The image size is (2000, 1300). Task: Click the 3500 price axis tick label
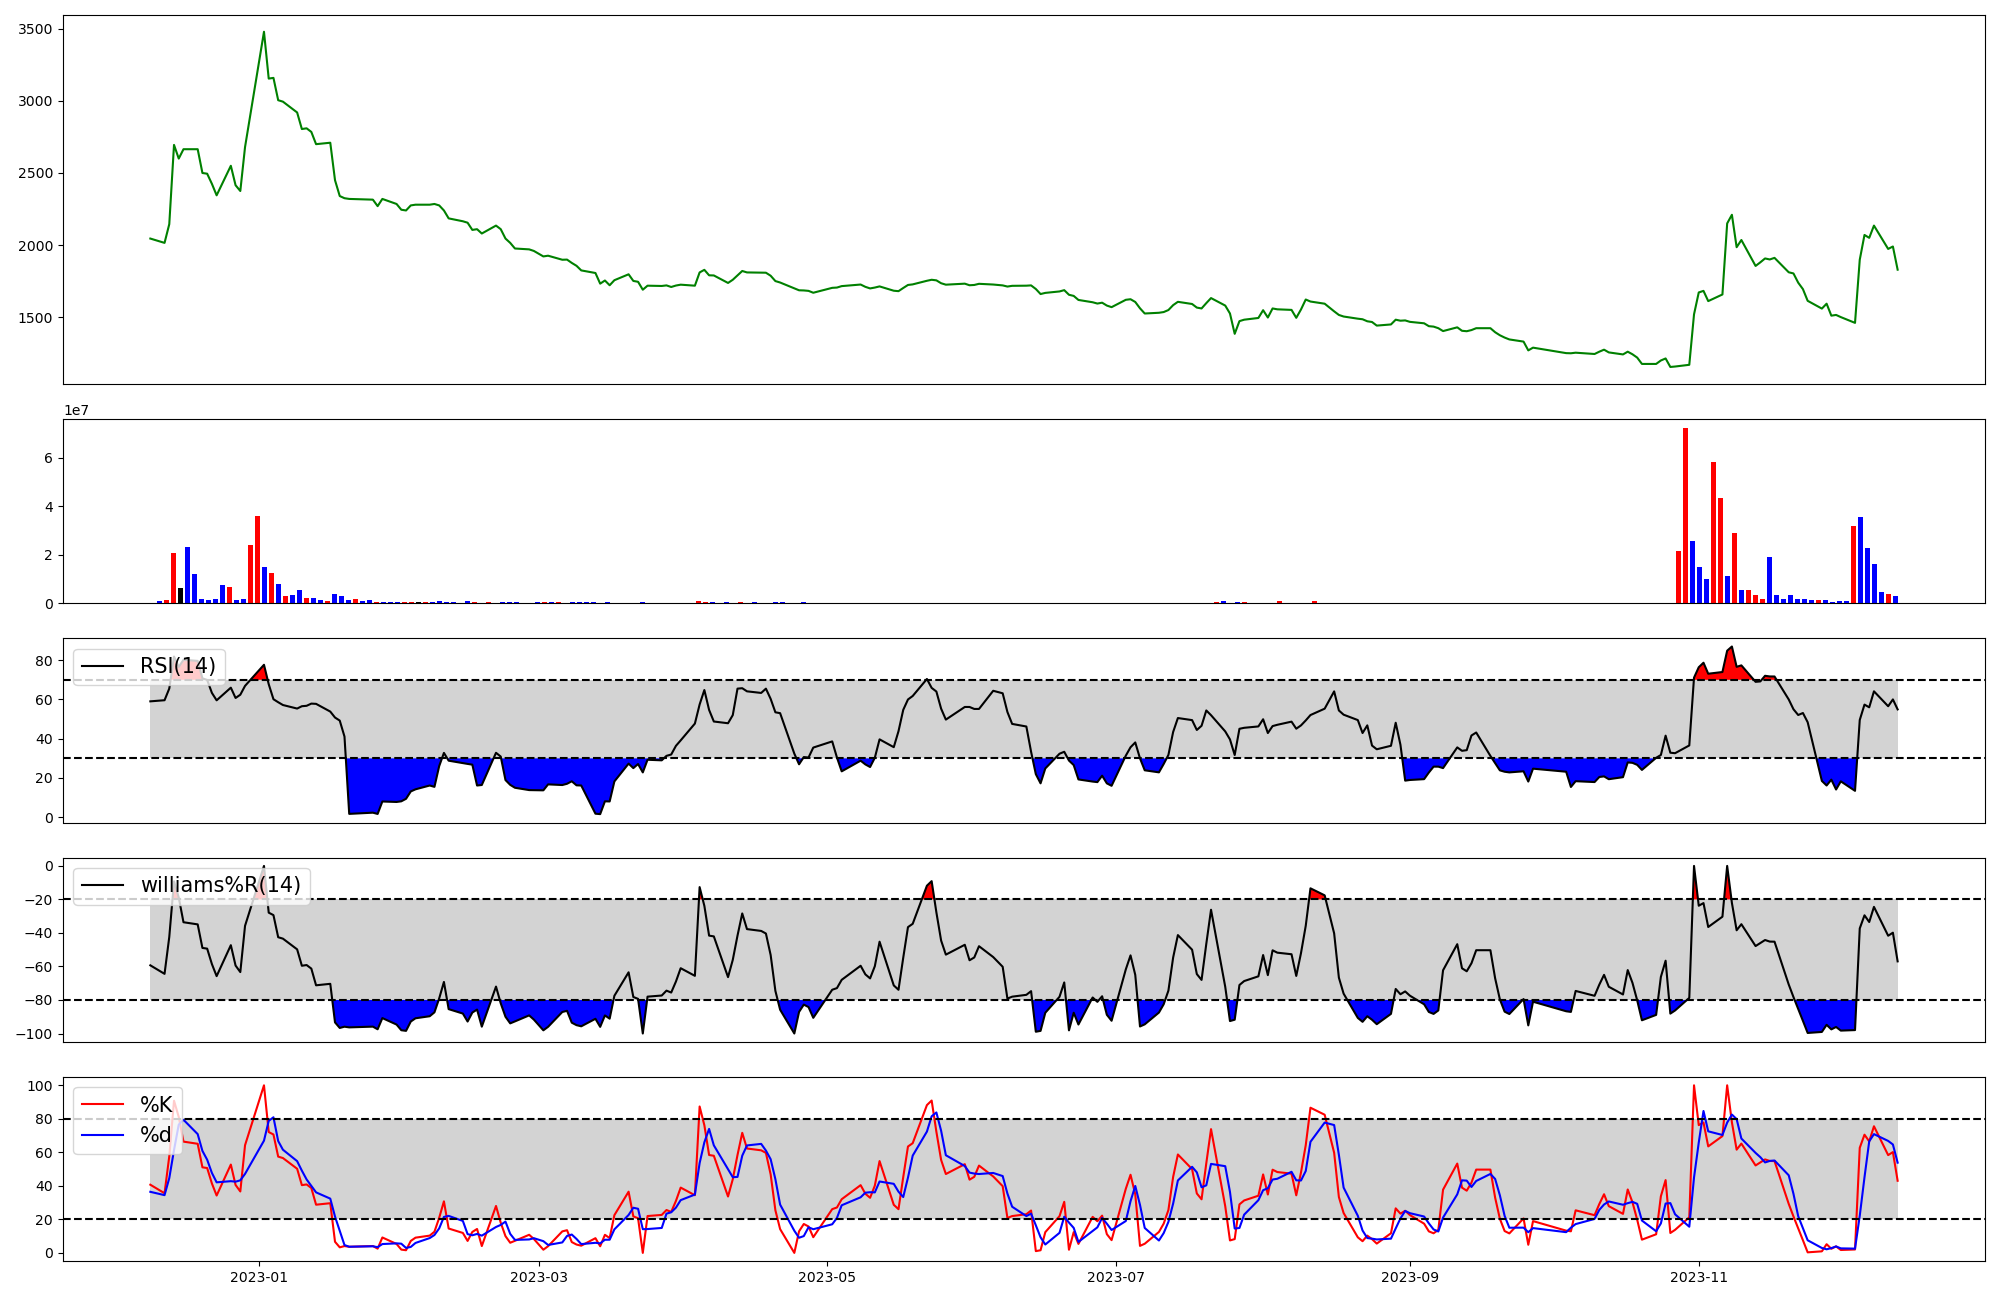point(35,29)
